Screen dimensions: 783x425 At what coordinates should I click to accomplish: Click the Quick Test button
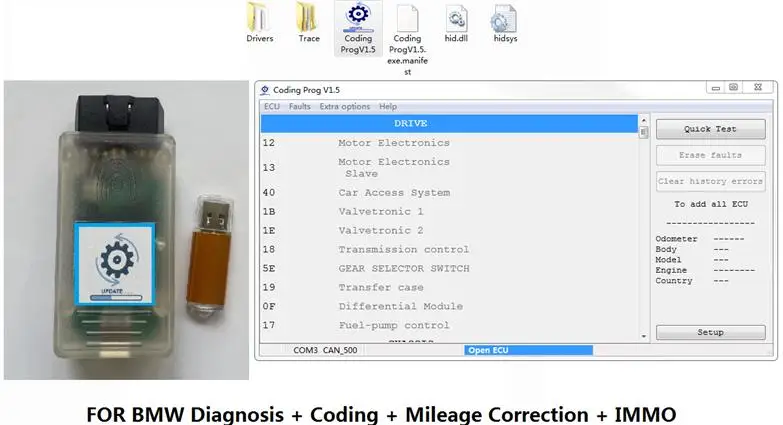[710, 129]
